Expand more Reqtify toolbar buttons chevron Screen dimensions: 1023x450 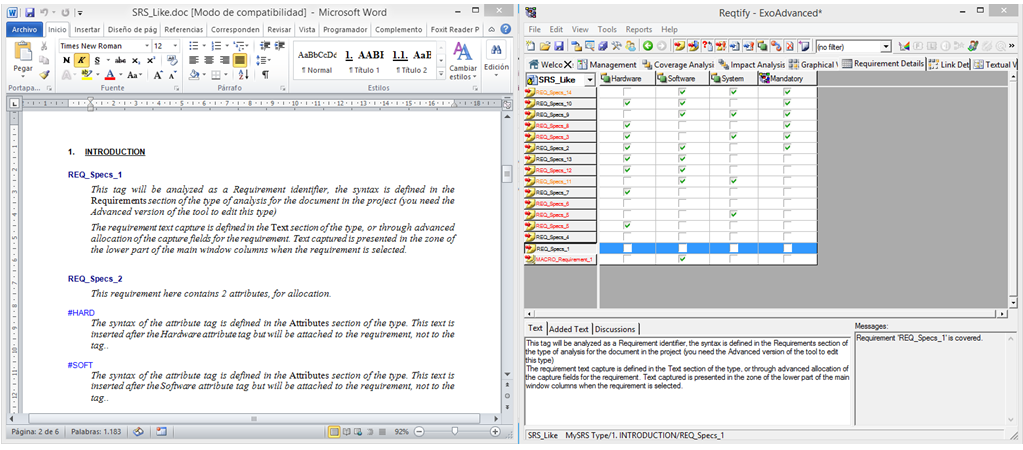pos(1010,46)
